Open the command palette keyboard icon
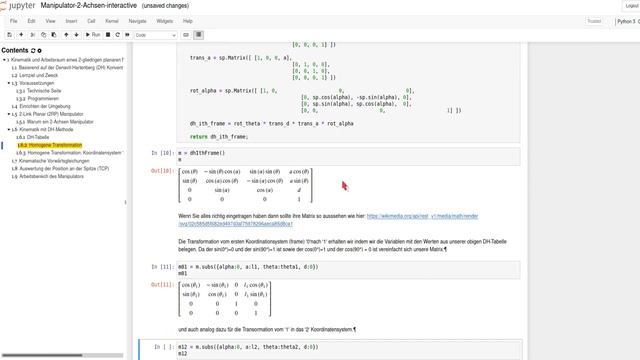The width and height of the screenshot is (640, 360). [x=186, y=35]
